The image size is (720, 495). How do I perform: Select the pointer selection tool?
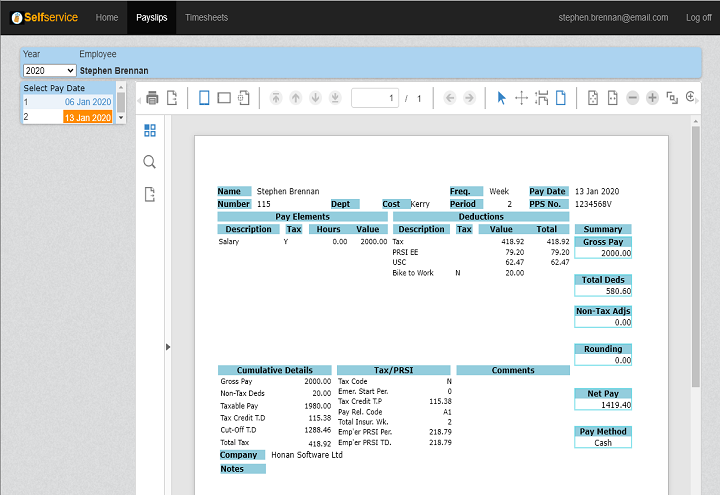[x=502, y=98]
